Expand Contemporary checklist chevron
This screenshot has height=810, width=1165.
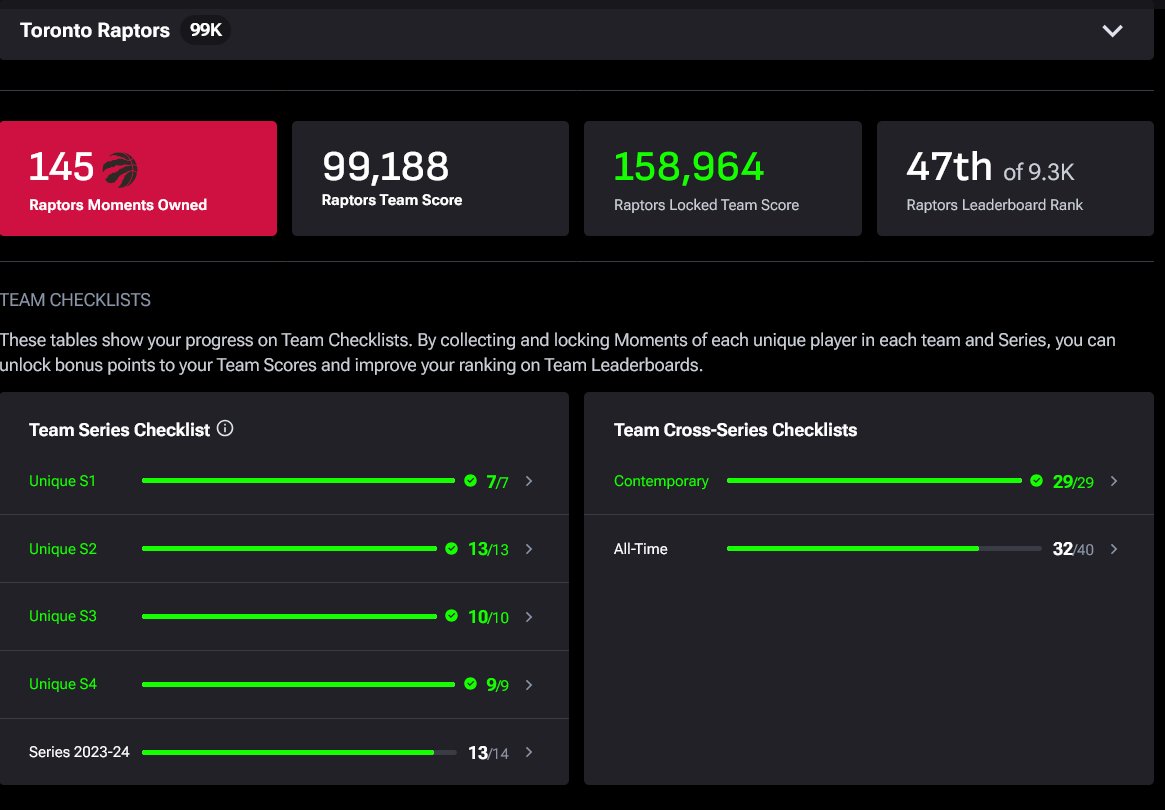point(1114,481)
